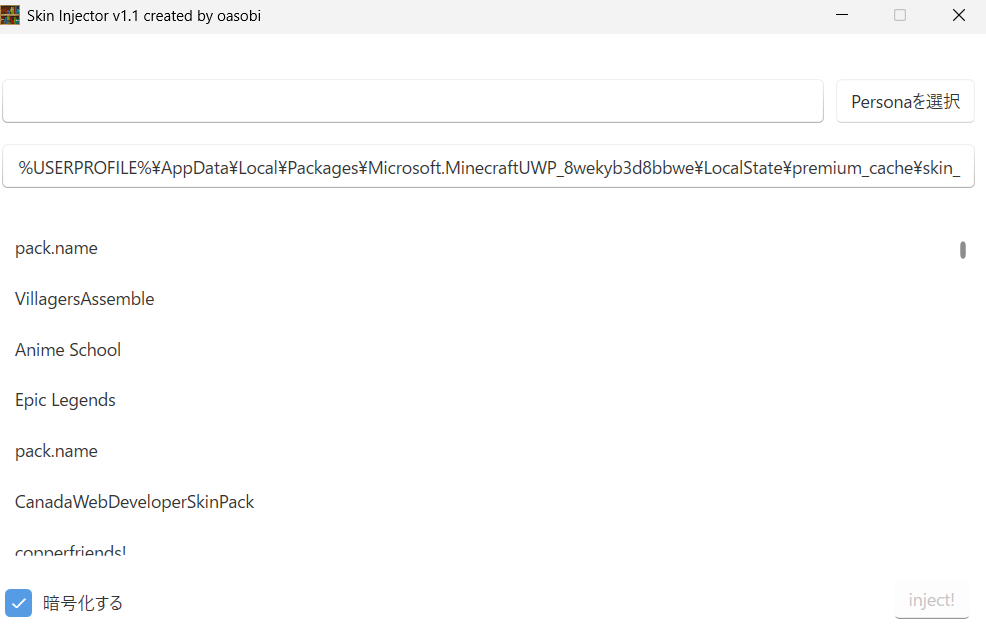Minimize the Skin Injector window
The width and height of the screenshot is (986, 630).
coord(843,15)
